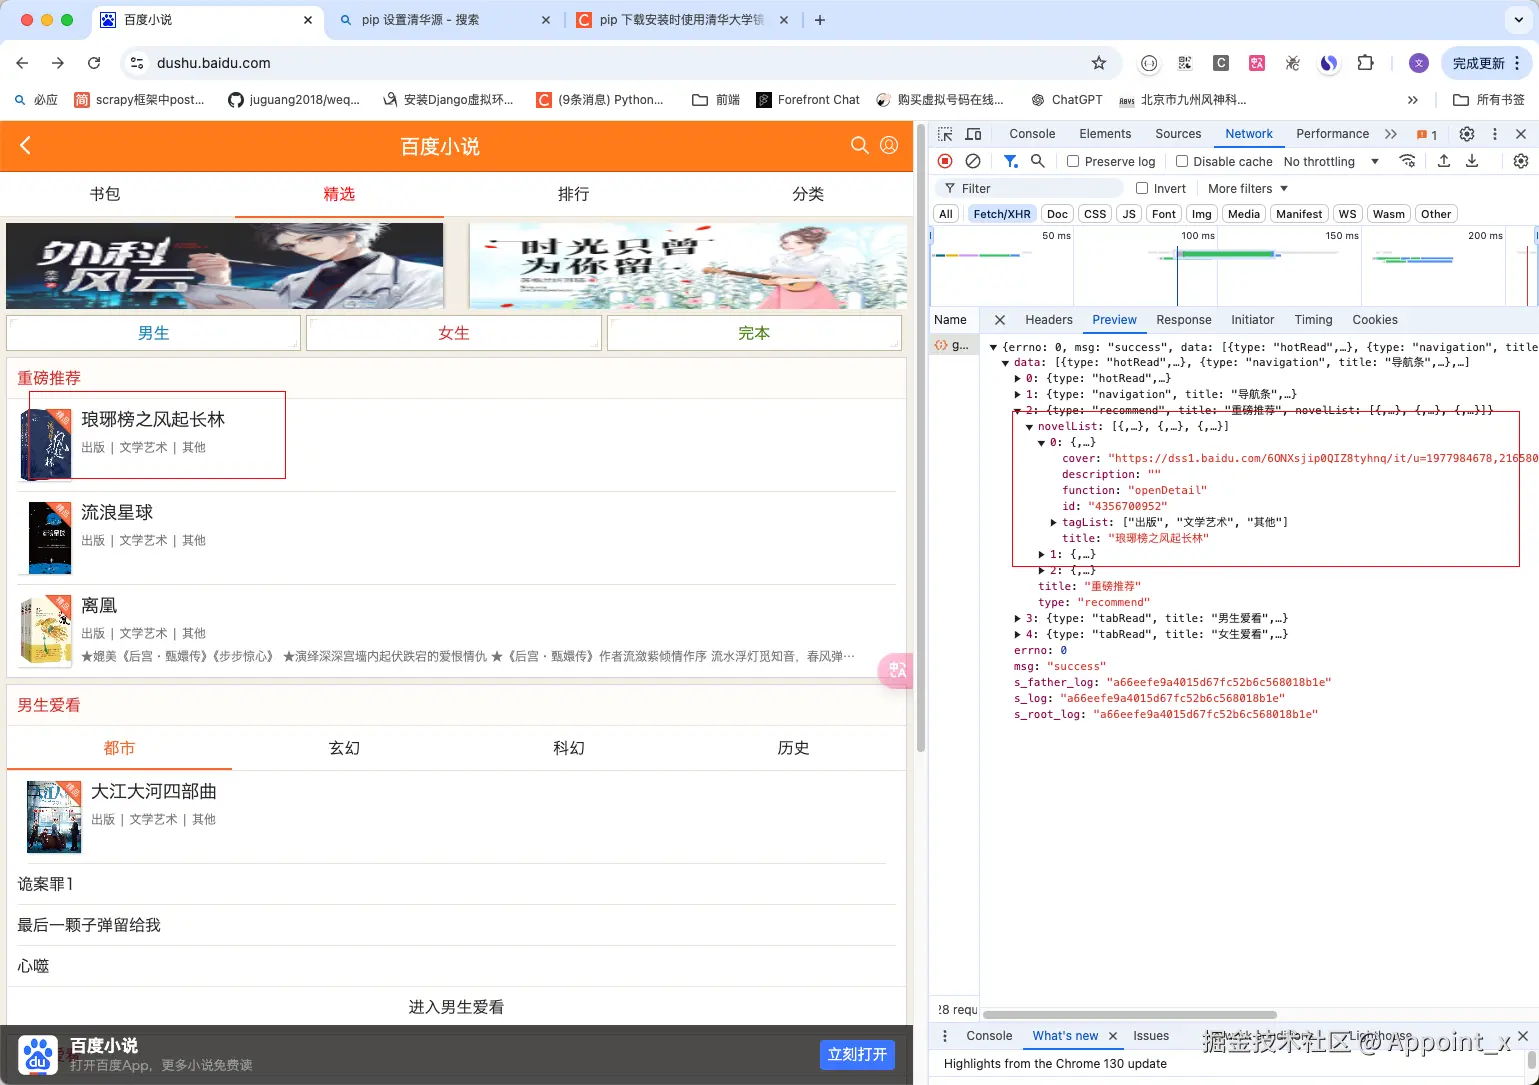Open the Chrome profile avatar
Image resolution: width=1539 pixels, height=1085 pixels.
click(x=1419, y=63)
